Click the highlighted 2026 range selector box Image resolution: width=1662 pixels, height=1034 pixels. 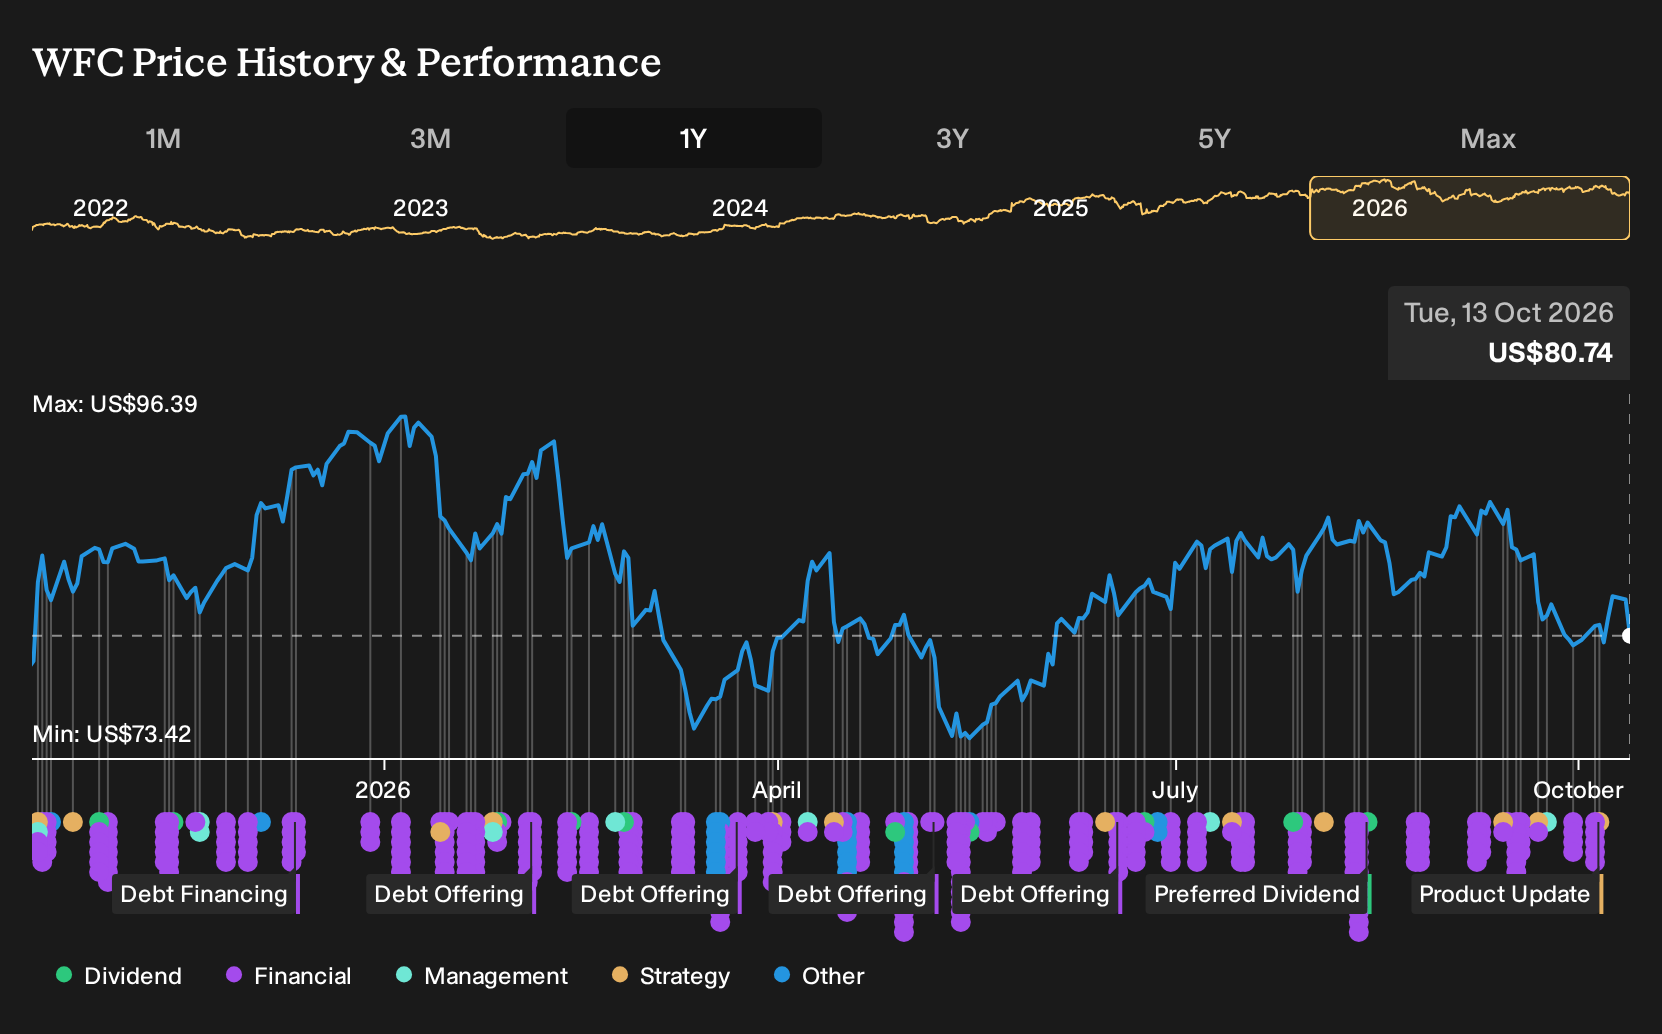tap(1469, 208)
